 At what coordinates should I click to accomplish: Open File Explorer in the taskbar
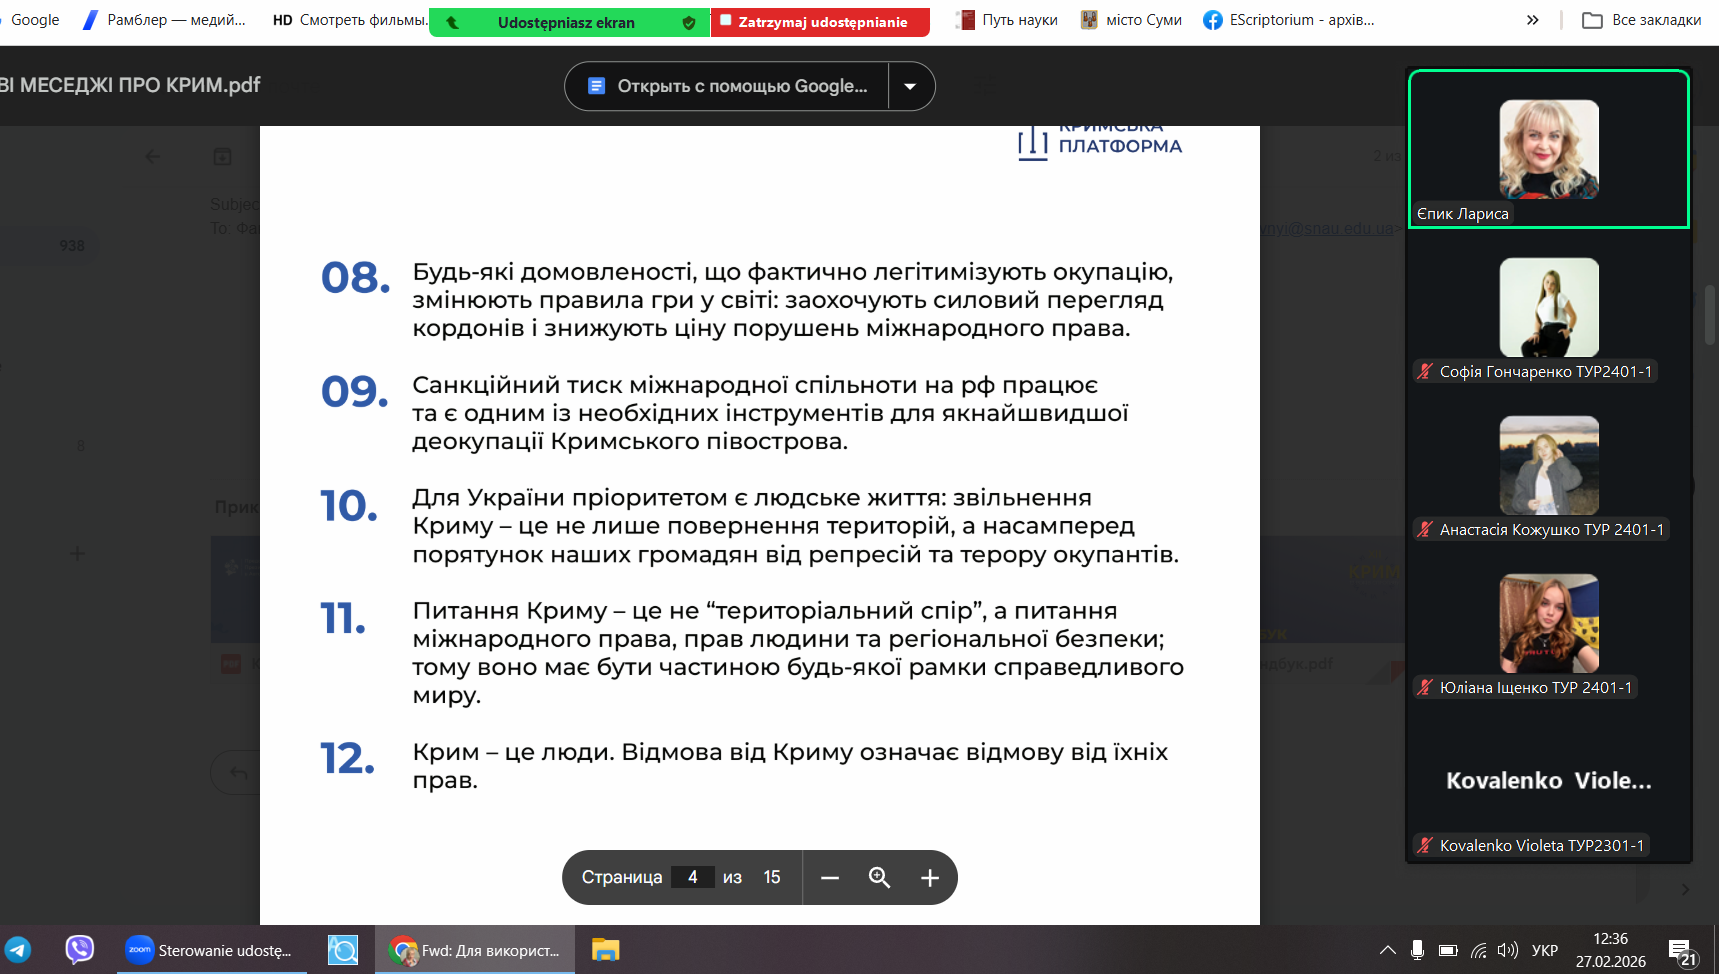tap(605, 950)
